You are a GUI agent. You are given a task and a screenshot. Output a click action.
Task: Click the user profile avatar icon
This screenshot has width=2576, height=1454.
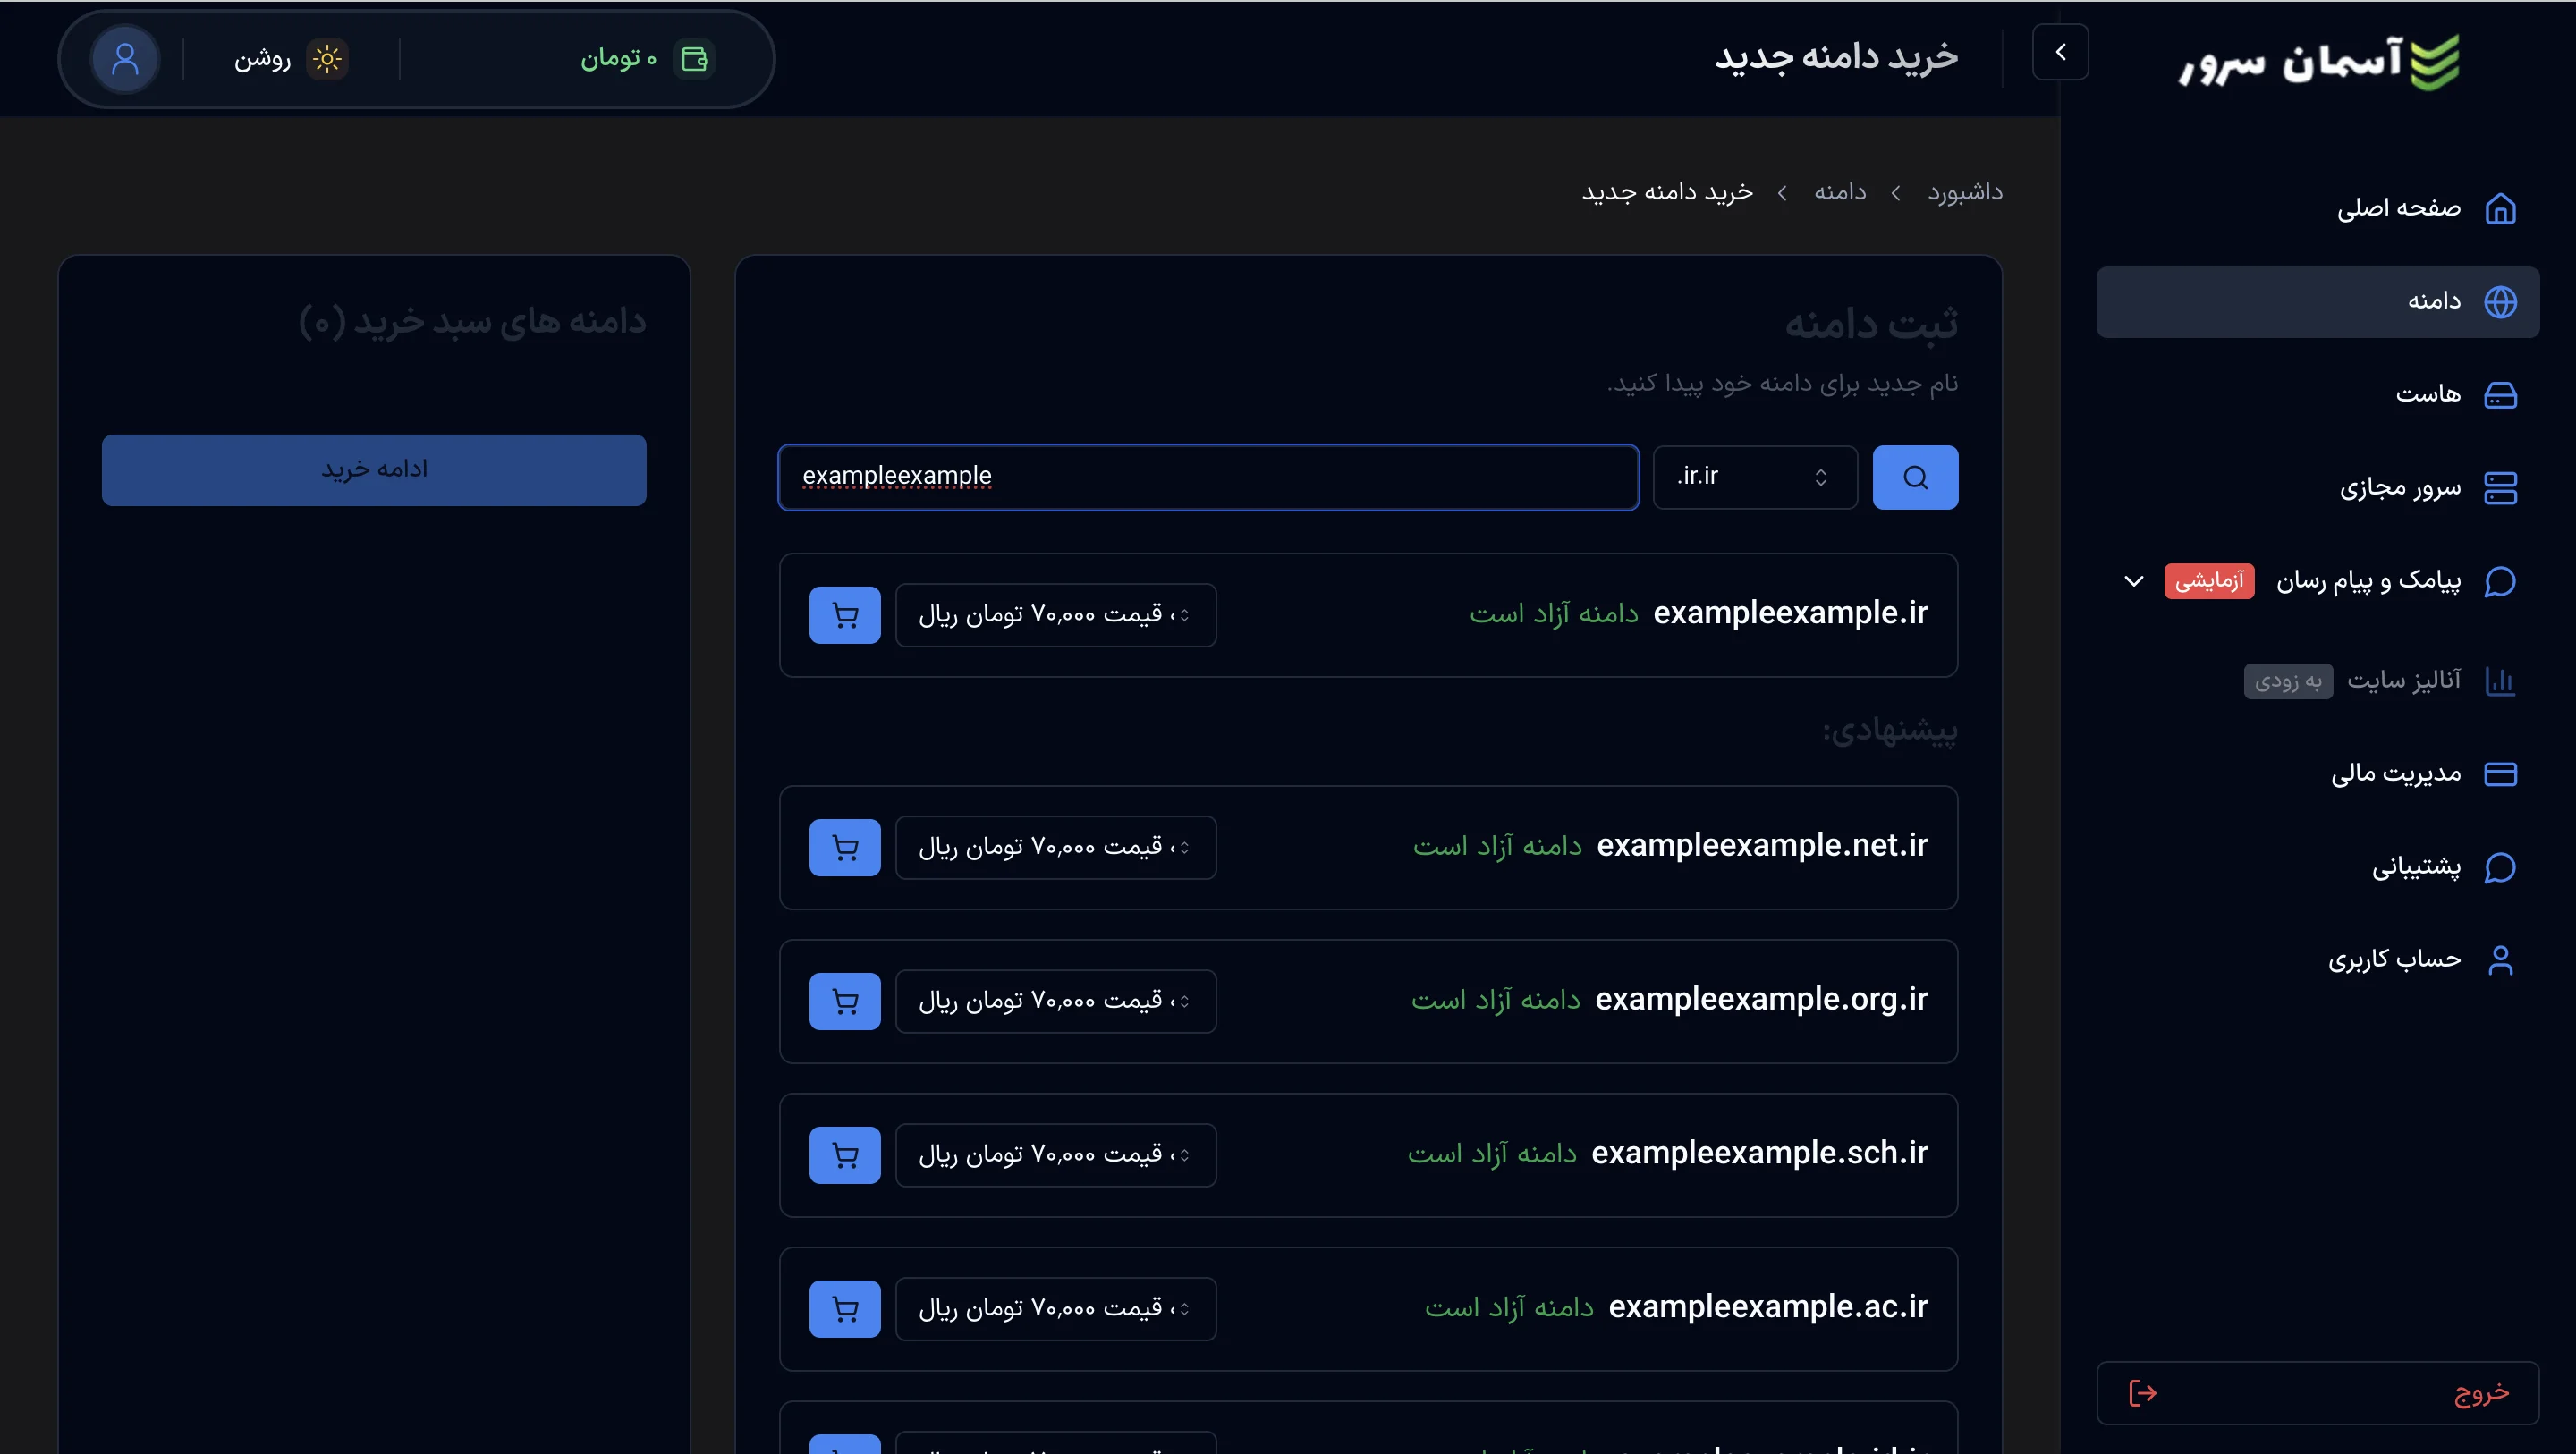tap(125, 59)
